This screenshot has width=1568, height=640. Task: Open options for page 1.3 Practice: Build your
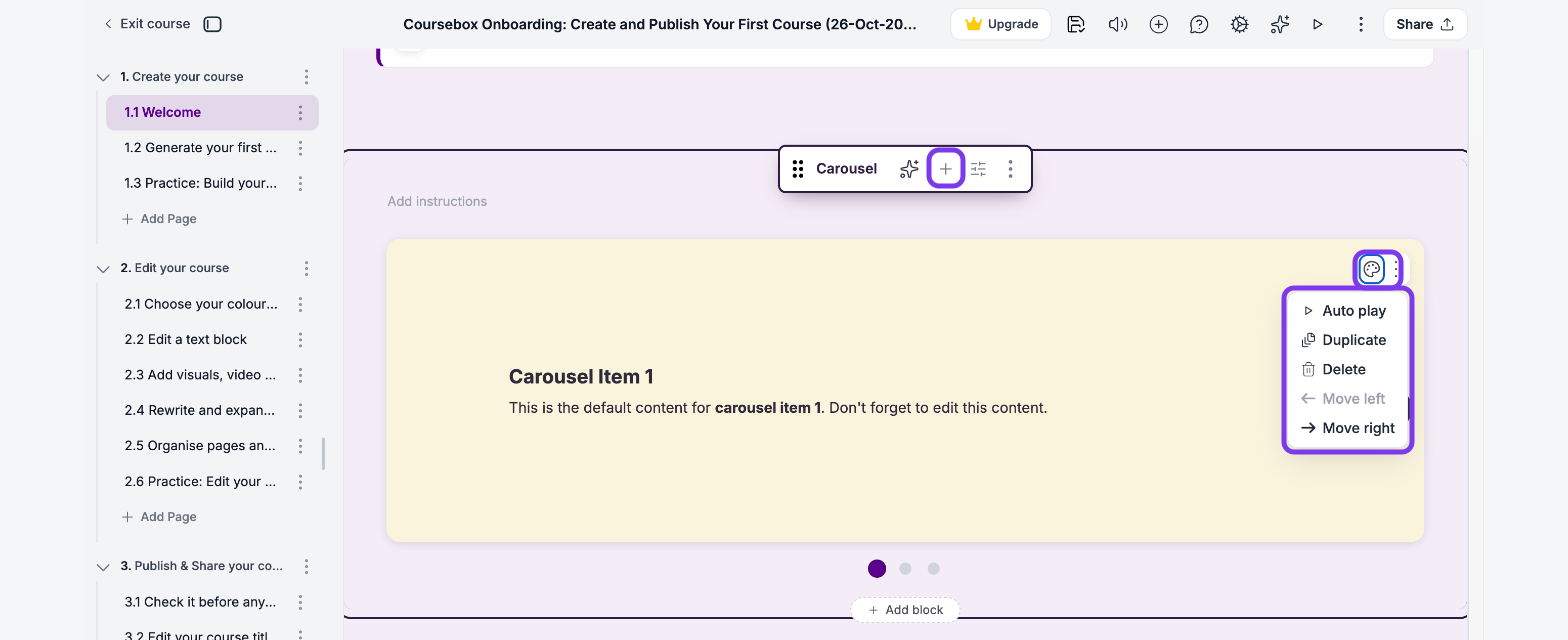coord(300,184)
